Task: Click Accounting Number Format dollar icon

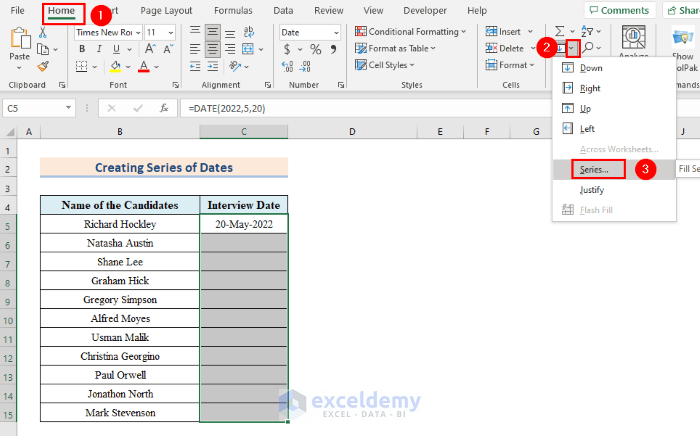Action: (x=287, y=49)
